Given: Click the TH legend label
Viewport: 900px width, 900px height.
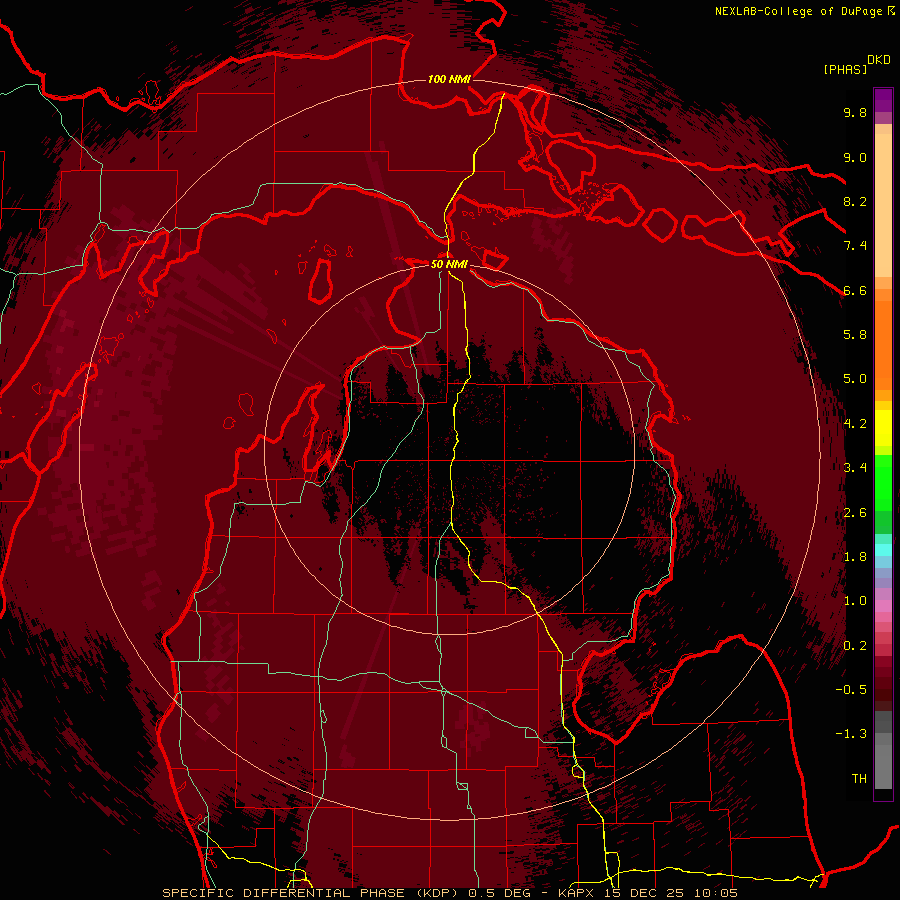Looking at the screenshot, I should (859, 779).
